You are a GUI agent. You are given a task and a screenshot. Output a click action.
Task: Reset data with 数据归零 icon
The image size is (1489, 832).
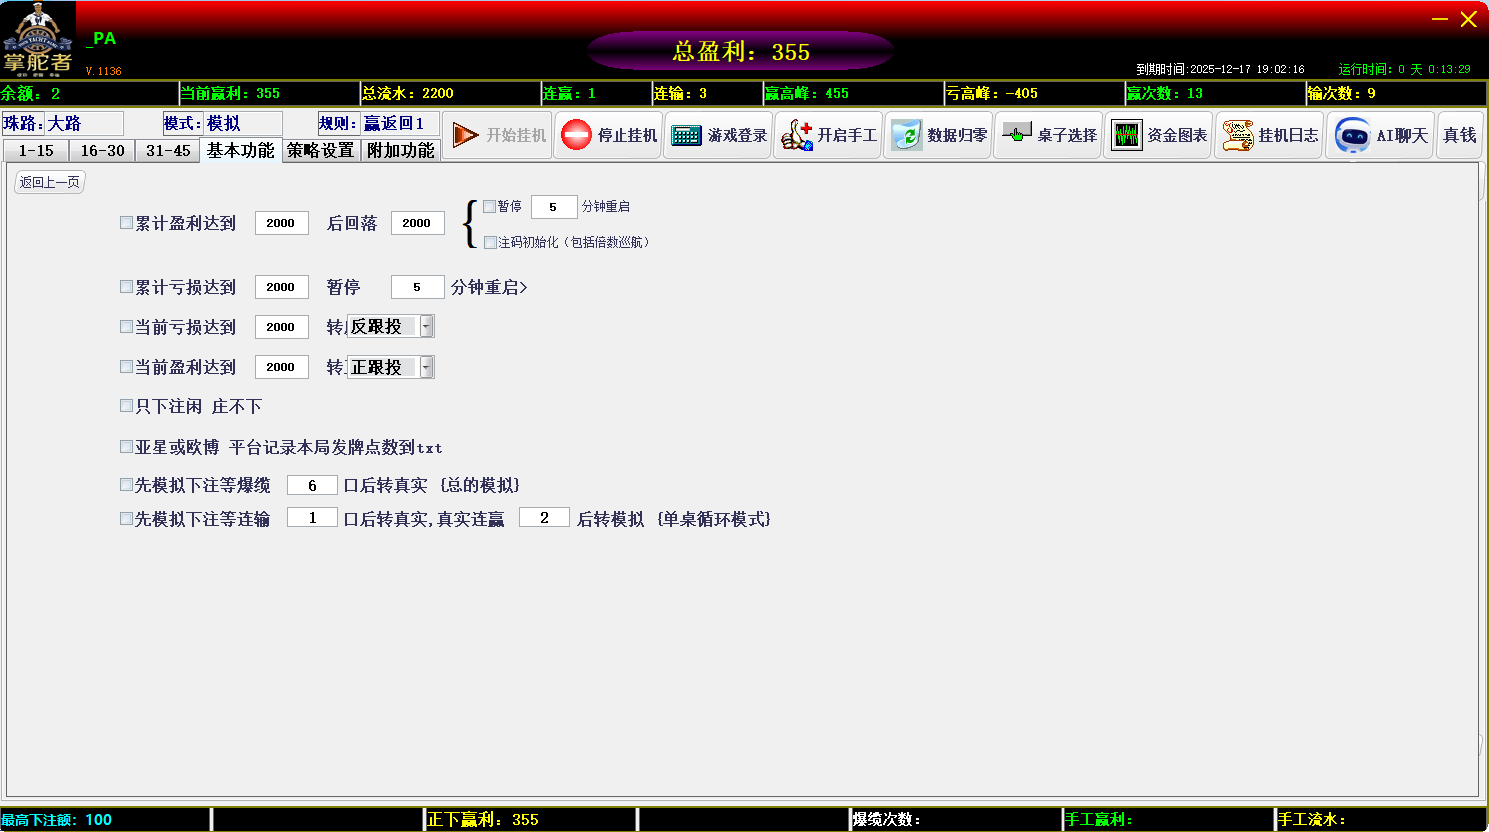pyautogui.click(x=906, y=135)
